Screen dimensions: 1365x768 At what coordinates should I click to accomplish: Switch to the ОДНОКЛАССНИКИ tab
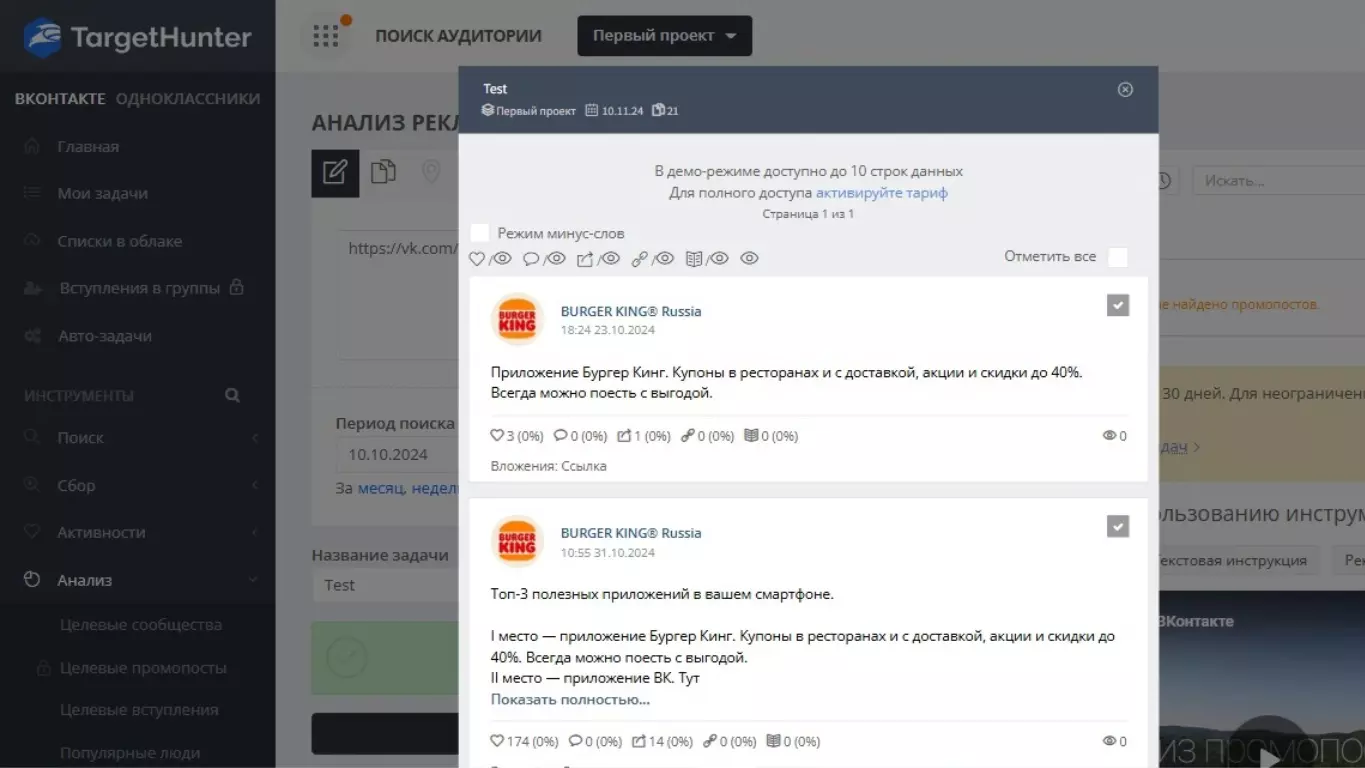[x=188, y=99]
